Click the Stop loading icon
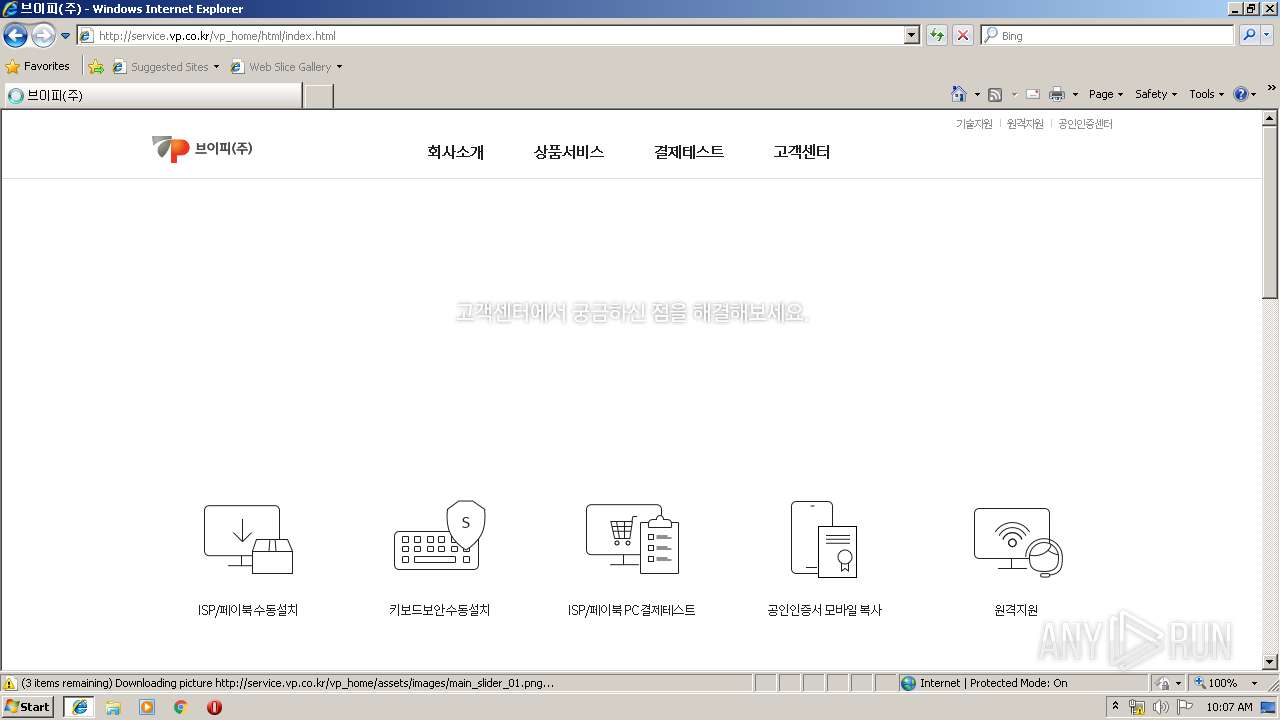This screenshot has width=1280, height=720. point(962,36)
